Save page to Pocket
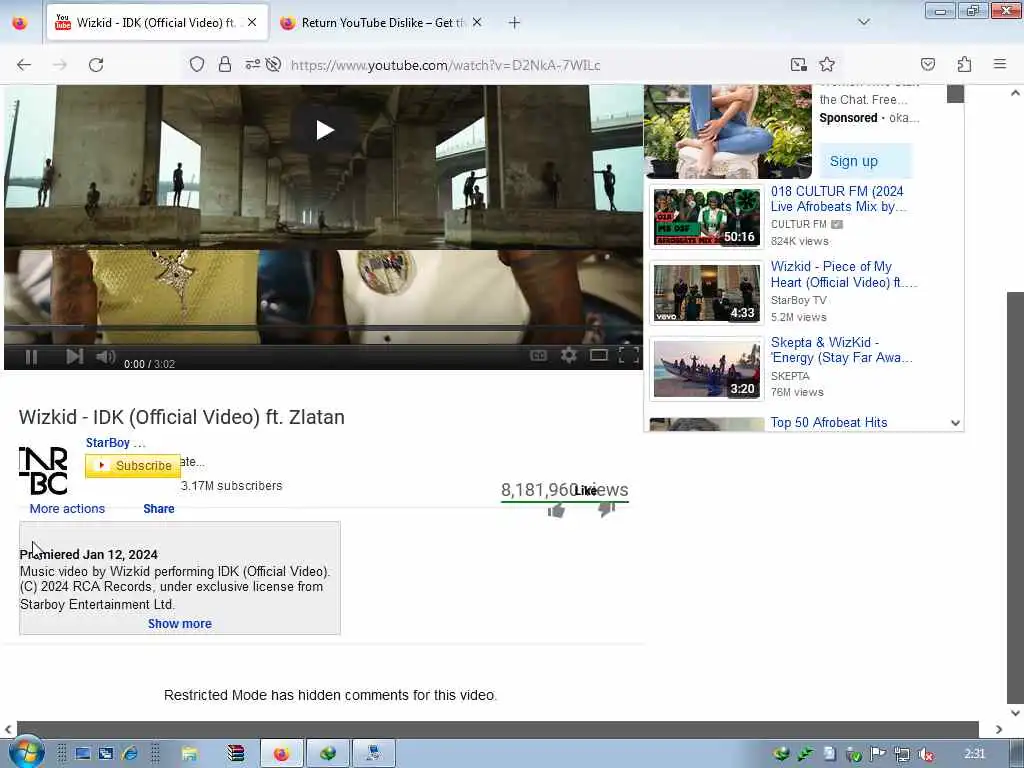This screenshot has height=768, width=1024. pos(928,64)
